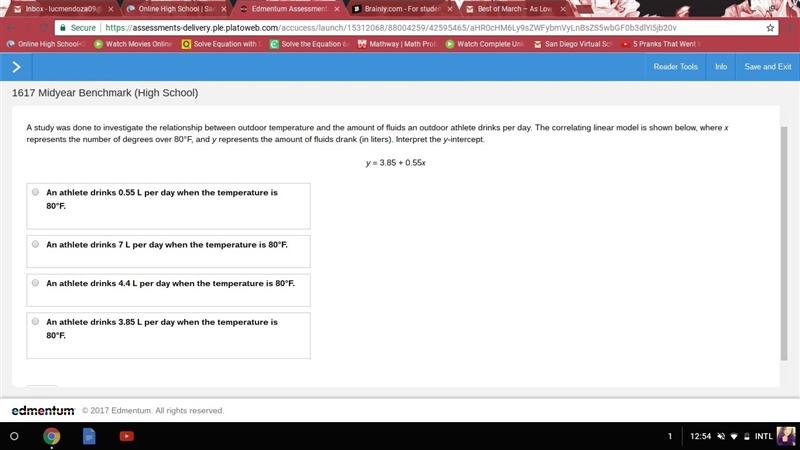Viewport: 800px width, 450px height.
Task: Click the battery lock tray icon
Action: [x=746, y=436]
